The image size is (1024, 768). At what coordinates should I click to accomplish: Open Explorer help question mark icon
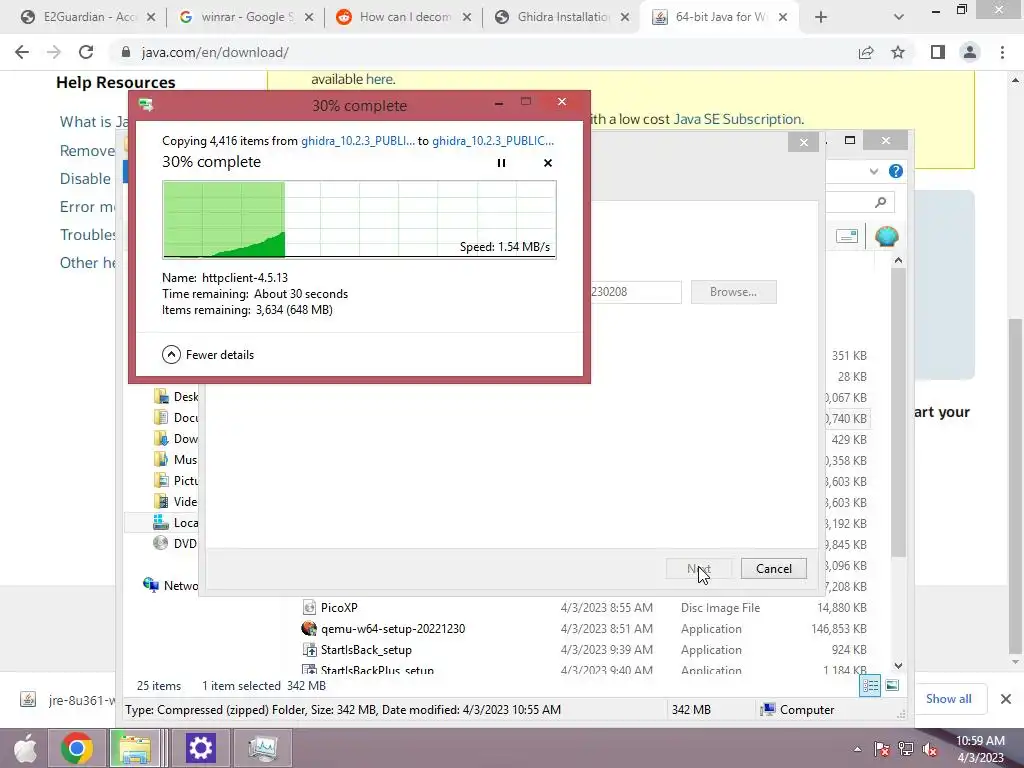click(895, 171)
